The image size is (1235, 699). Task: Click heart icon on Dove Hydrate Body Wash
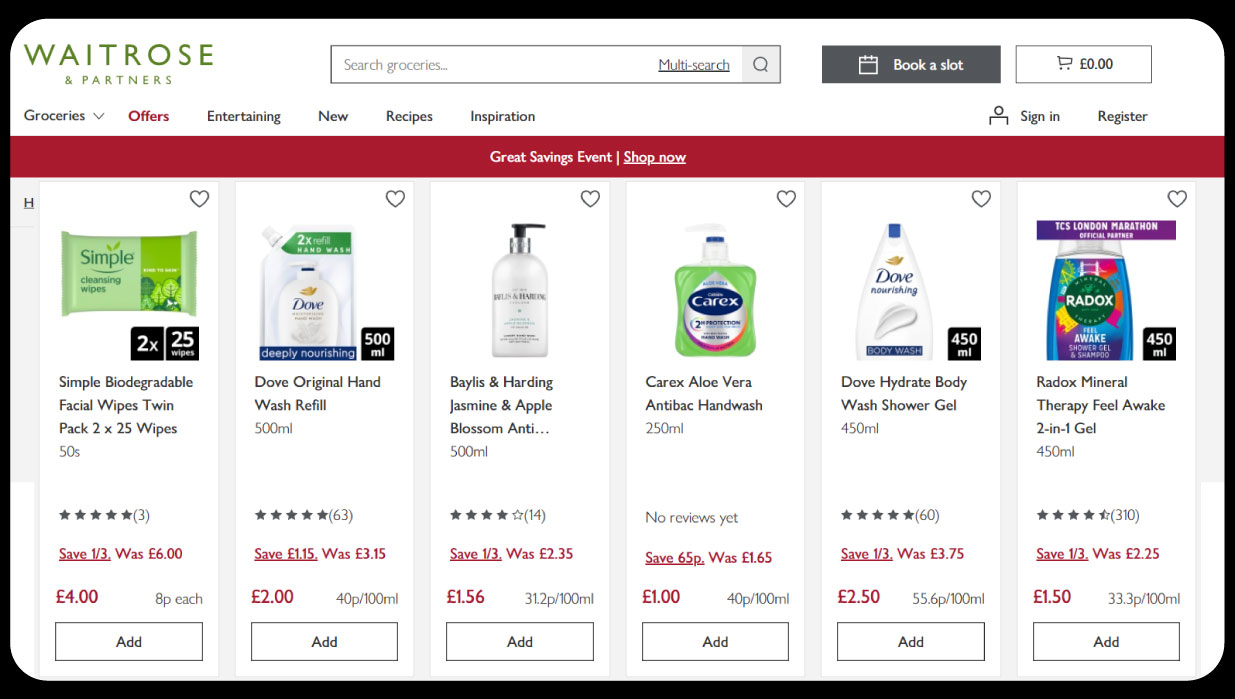(981, 199)
